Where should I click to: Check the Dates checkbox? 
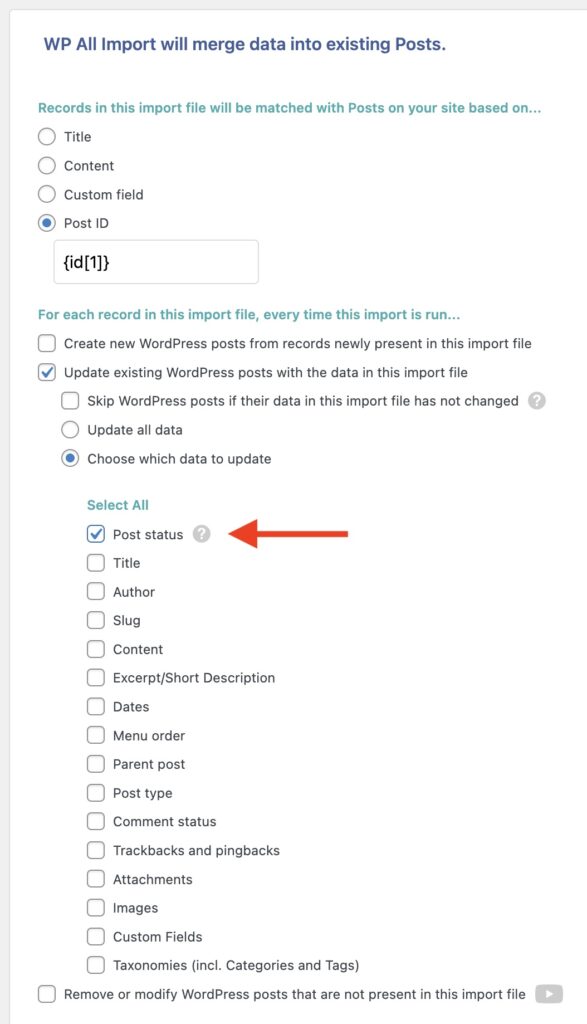coord(96,707)
